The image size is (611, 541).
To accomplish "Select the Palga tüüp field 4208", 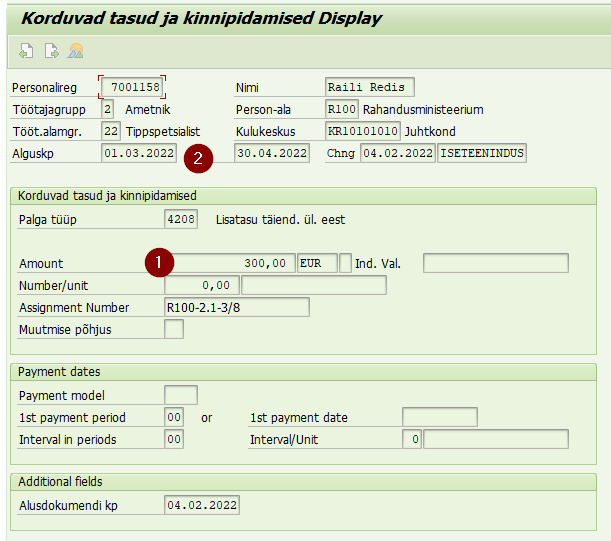I will coord(181,219).
